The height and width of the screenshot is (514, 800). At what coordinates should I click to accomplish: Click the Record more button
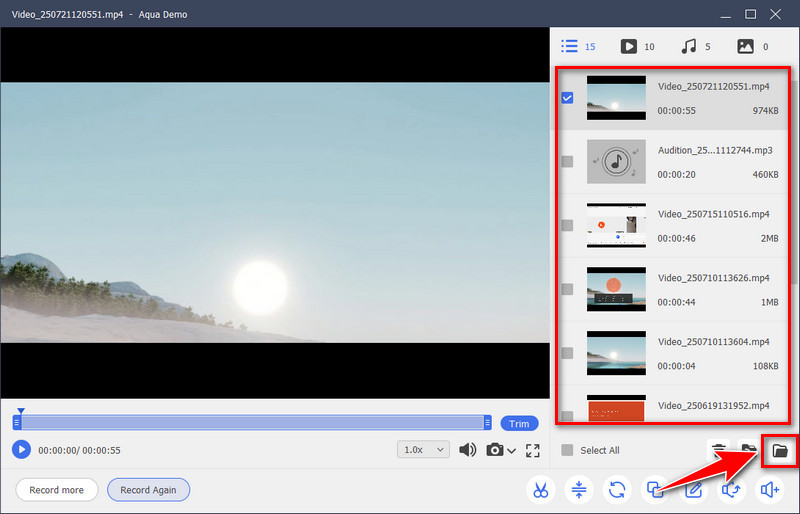(x=57, y=490)
